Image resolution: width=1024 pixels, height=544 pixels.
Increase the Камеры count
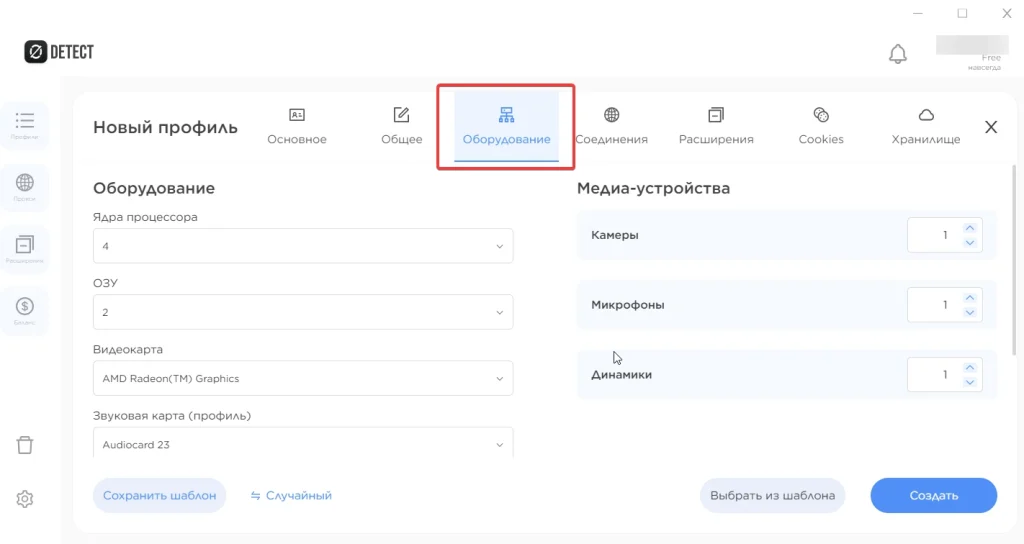970,228
